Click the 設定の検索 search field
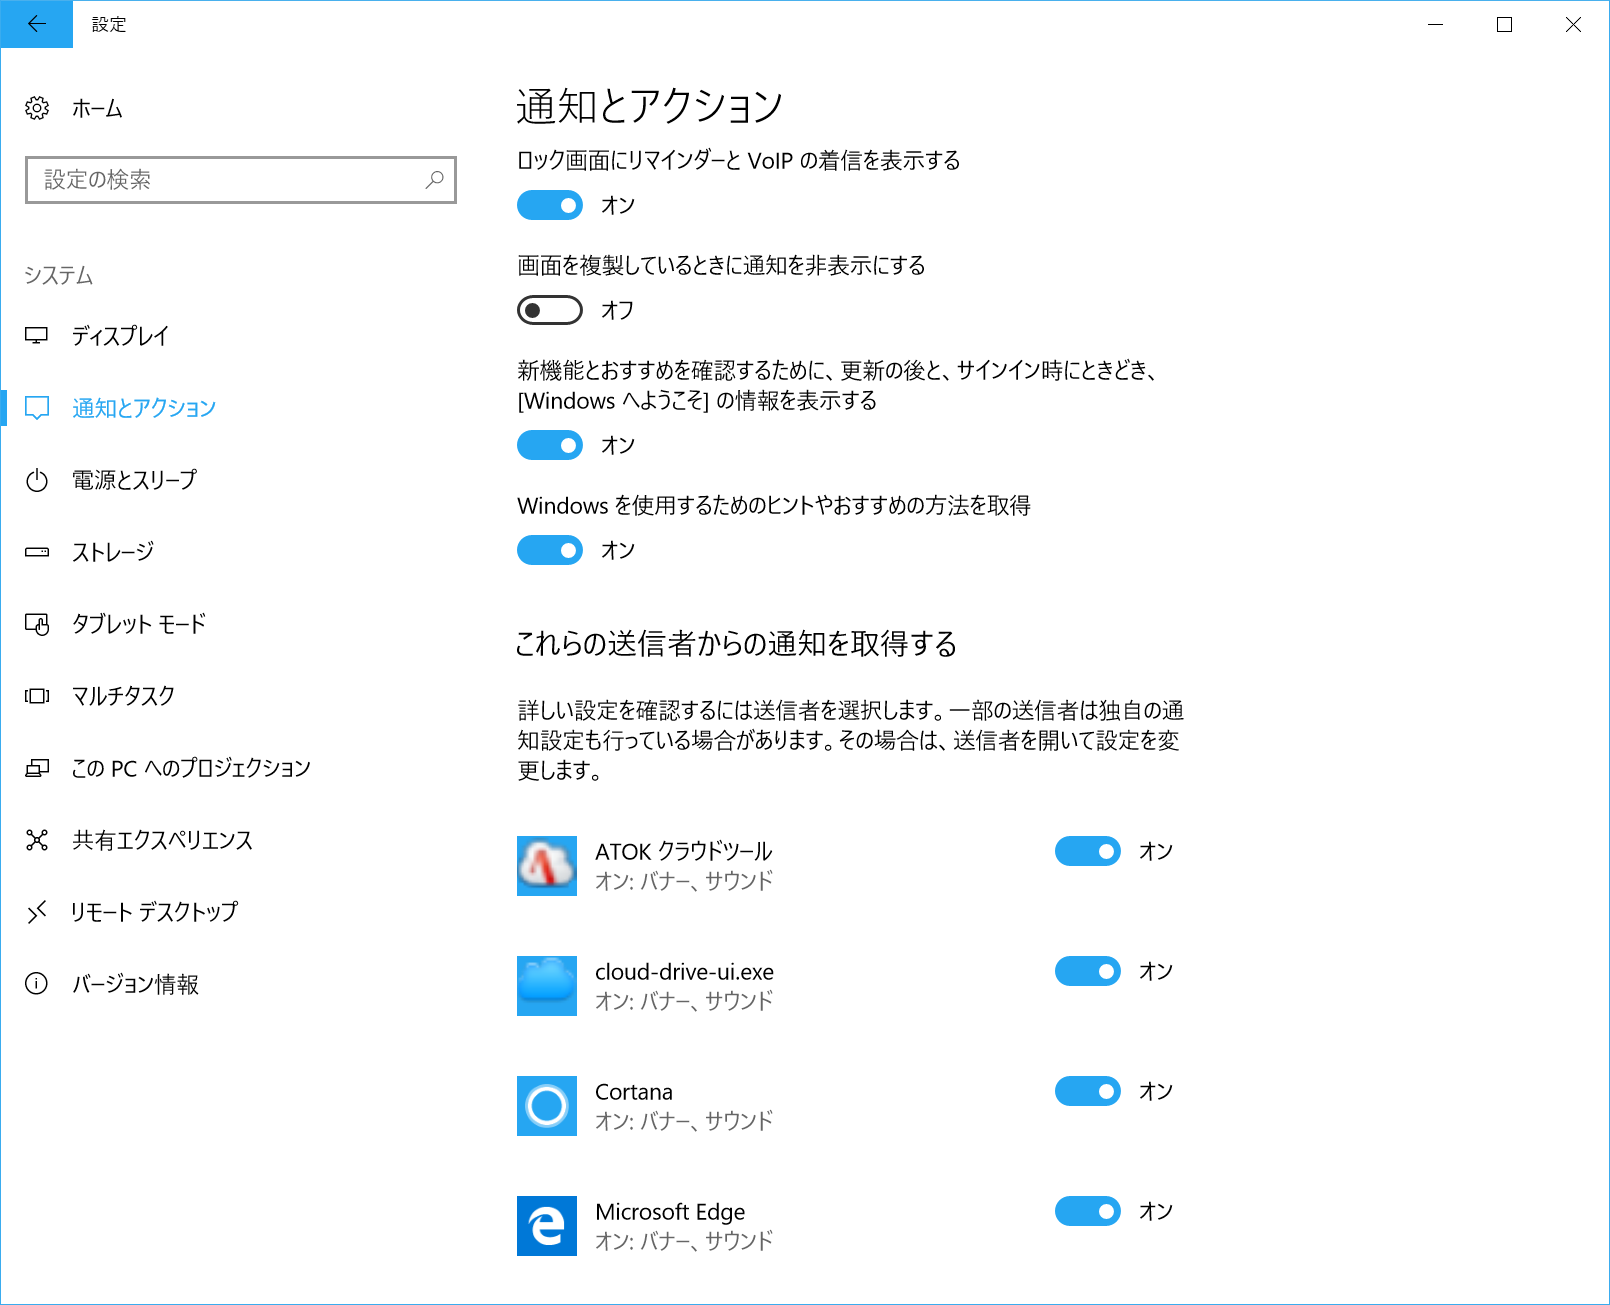This screenshot has height=1305, width=1610. point(240,180)
